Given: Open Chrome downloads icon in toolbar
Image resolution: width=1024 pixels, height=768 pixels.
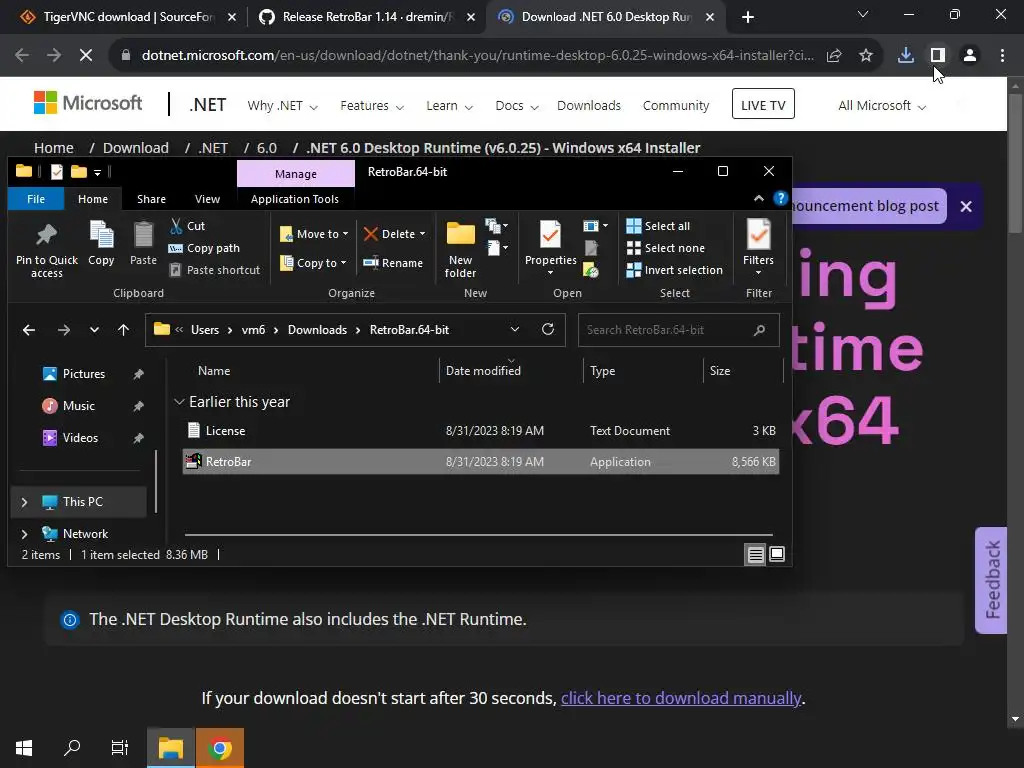Looking at the screenshot, I should point(906,56).
